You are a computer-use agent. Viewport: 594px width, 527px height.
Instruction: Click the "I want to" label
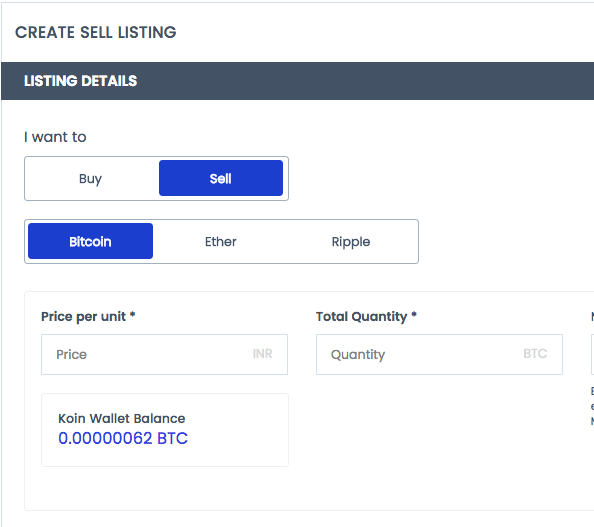55,137
